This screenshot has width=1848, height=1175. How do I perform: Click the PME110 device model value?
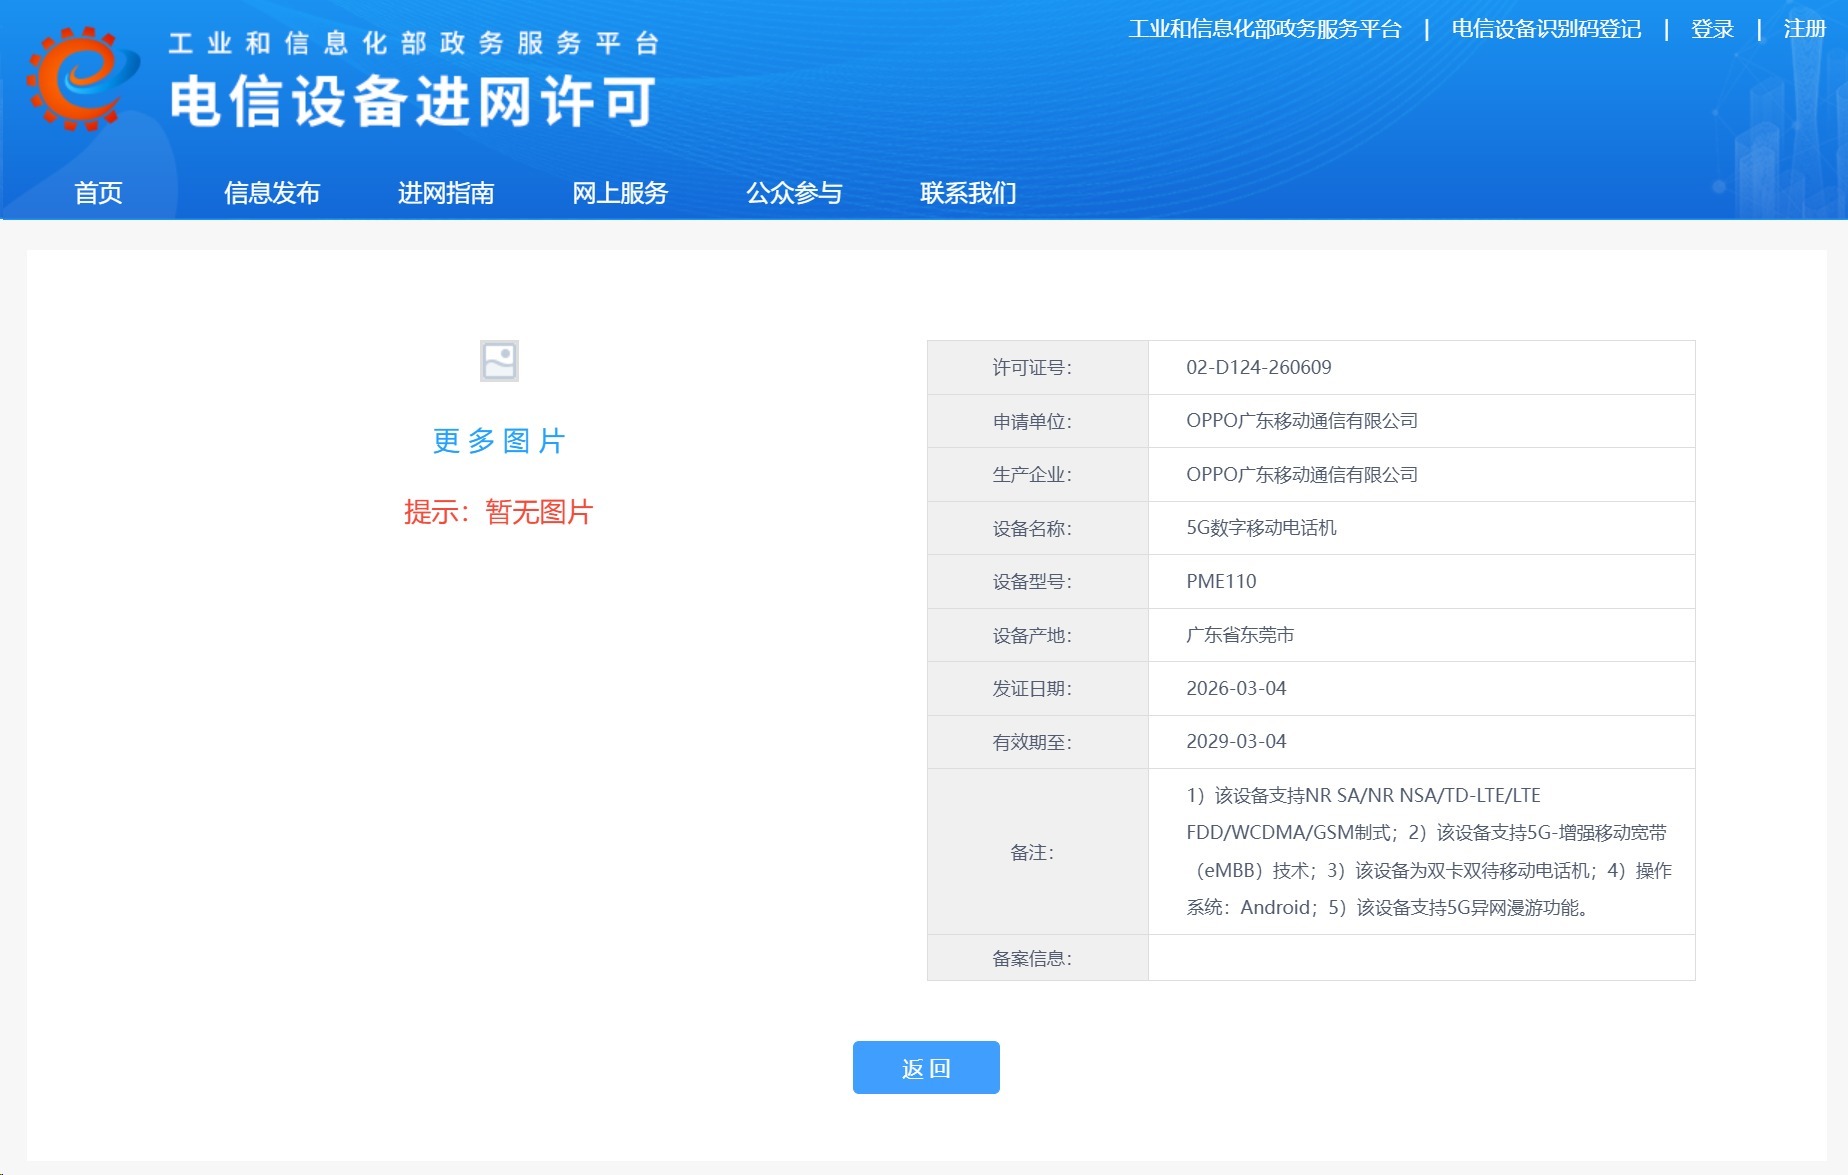(1221, 581)
